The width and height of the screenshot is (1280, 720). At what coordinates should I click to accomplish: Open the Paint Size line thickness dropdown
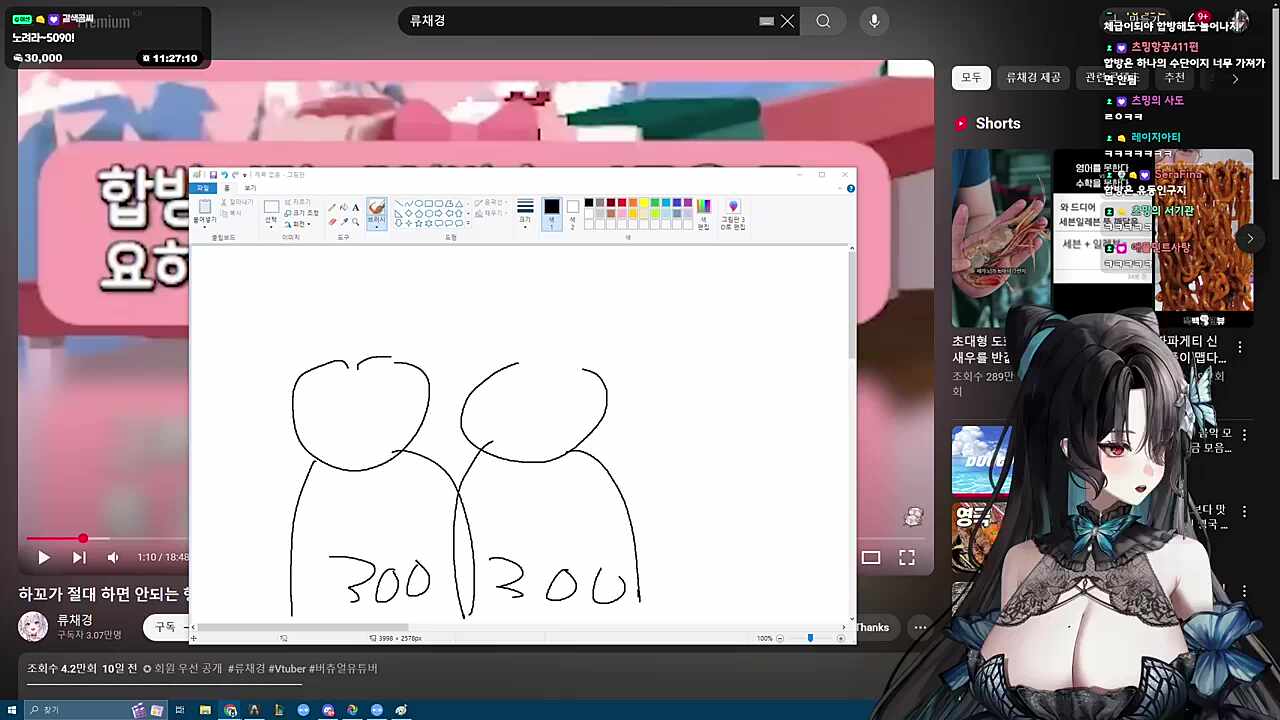pos(525,214)
